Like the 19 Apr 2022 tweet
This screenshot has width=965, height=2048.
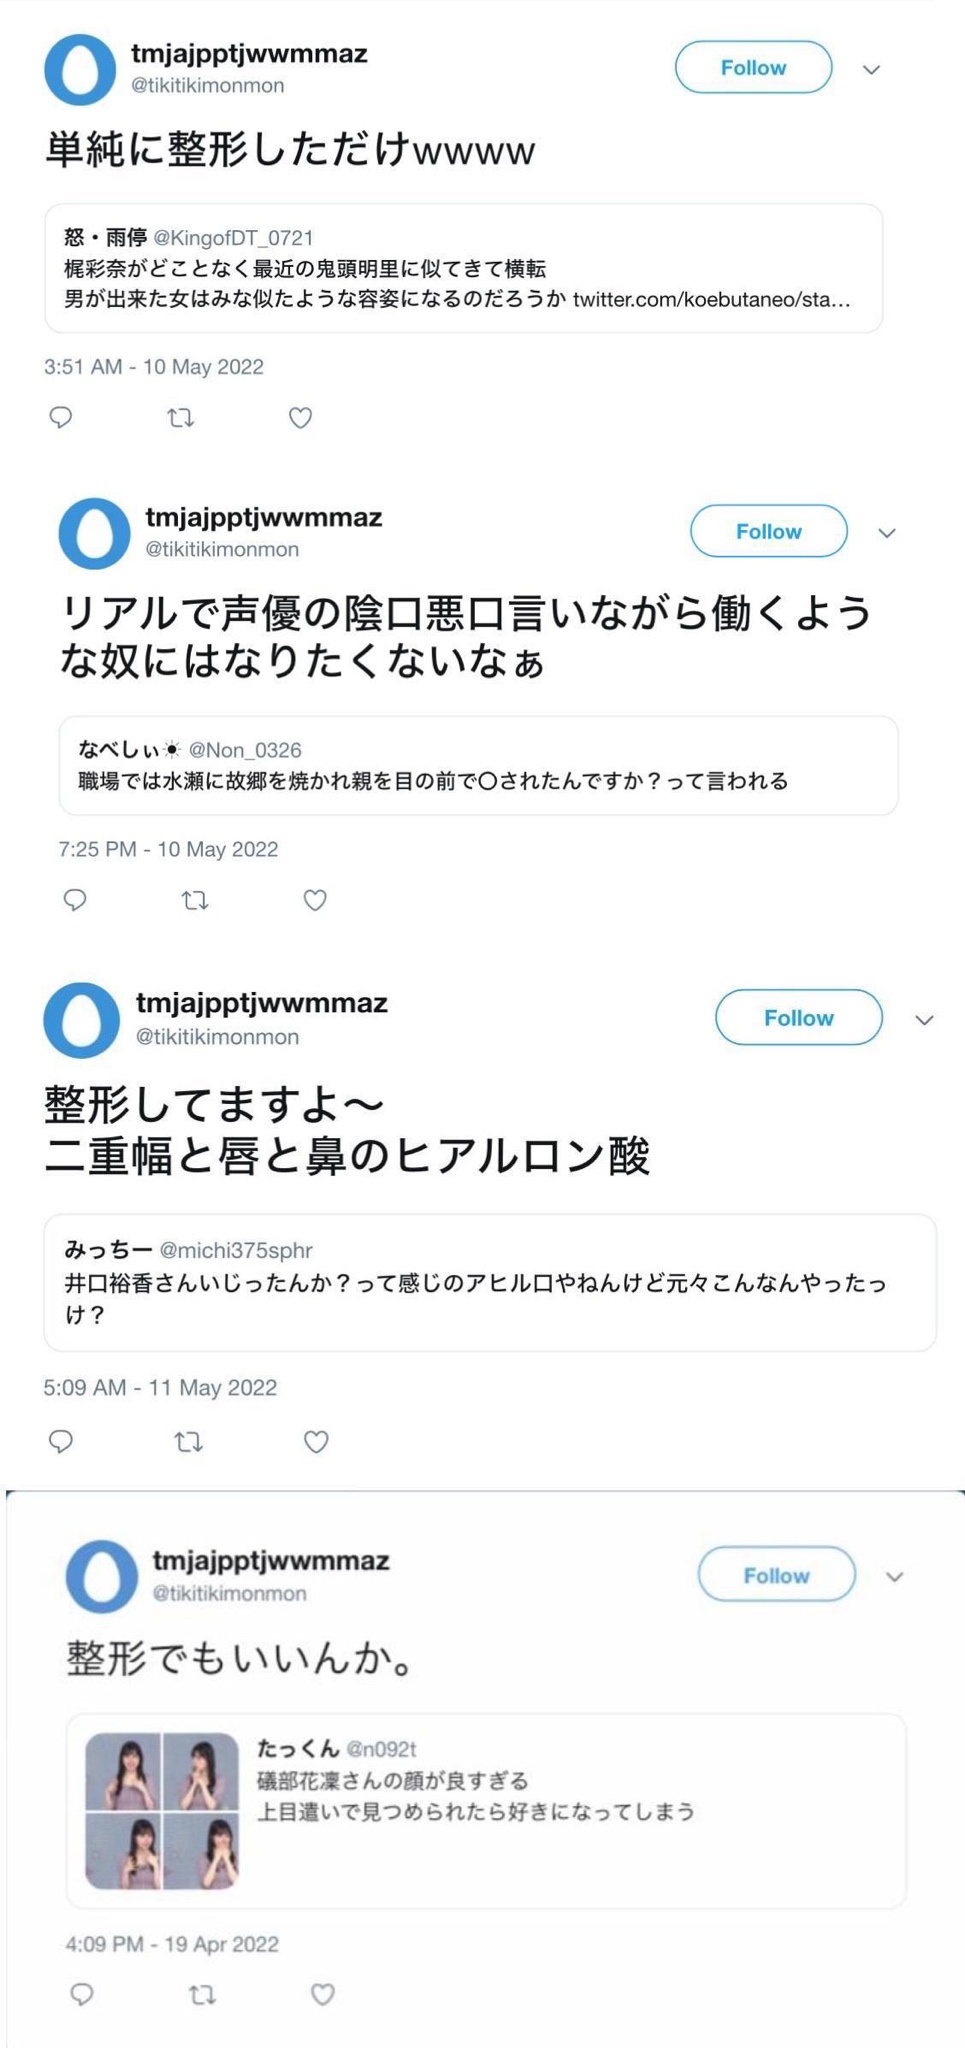point(322,1994)
